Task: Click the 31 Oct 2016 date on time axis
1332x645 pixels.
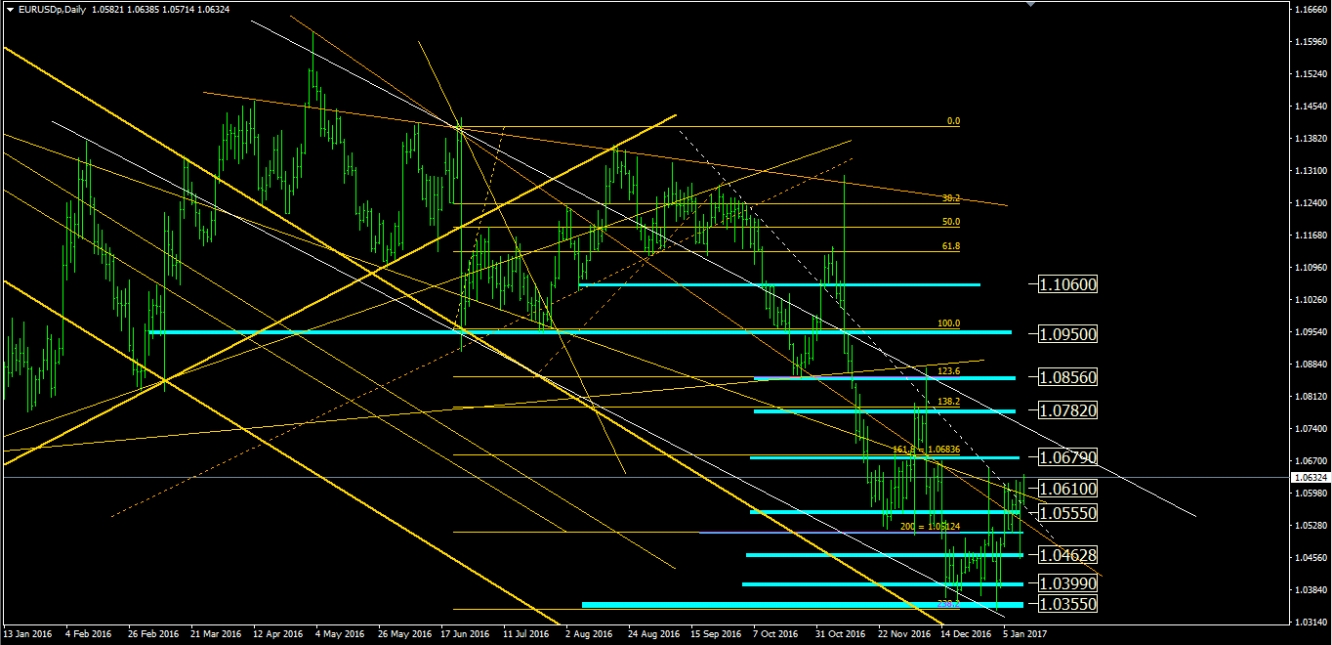Action: click(841, 633)
